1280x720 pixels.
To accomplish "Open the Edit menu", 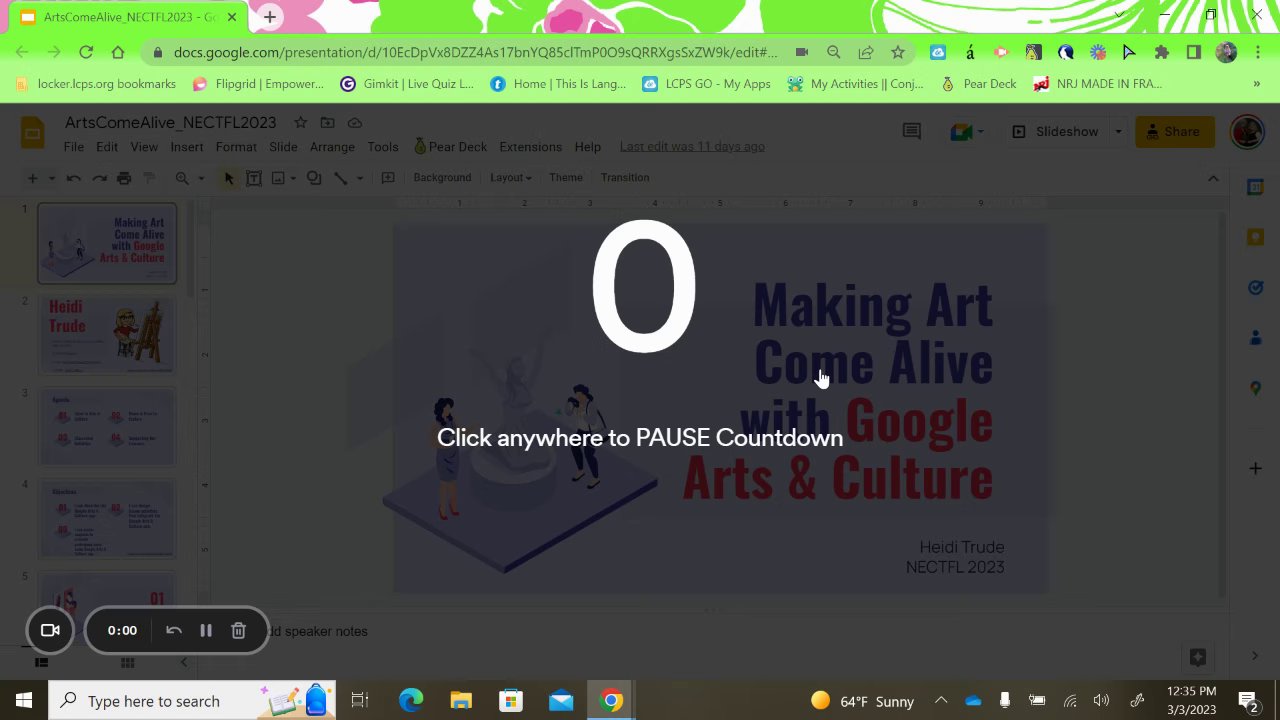I will coord(107,147).
